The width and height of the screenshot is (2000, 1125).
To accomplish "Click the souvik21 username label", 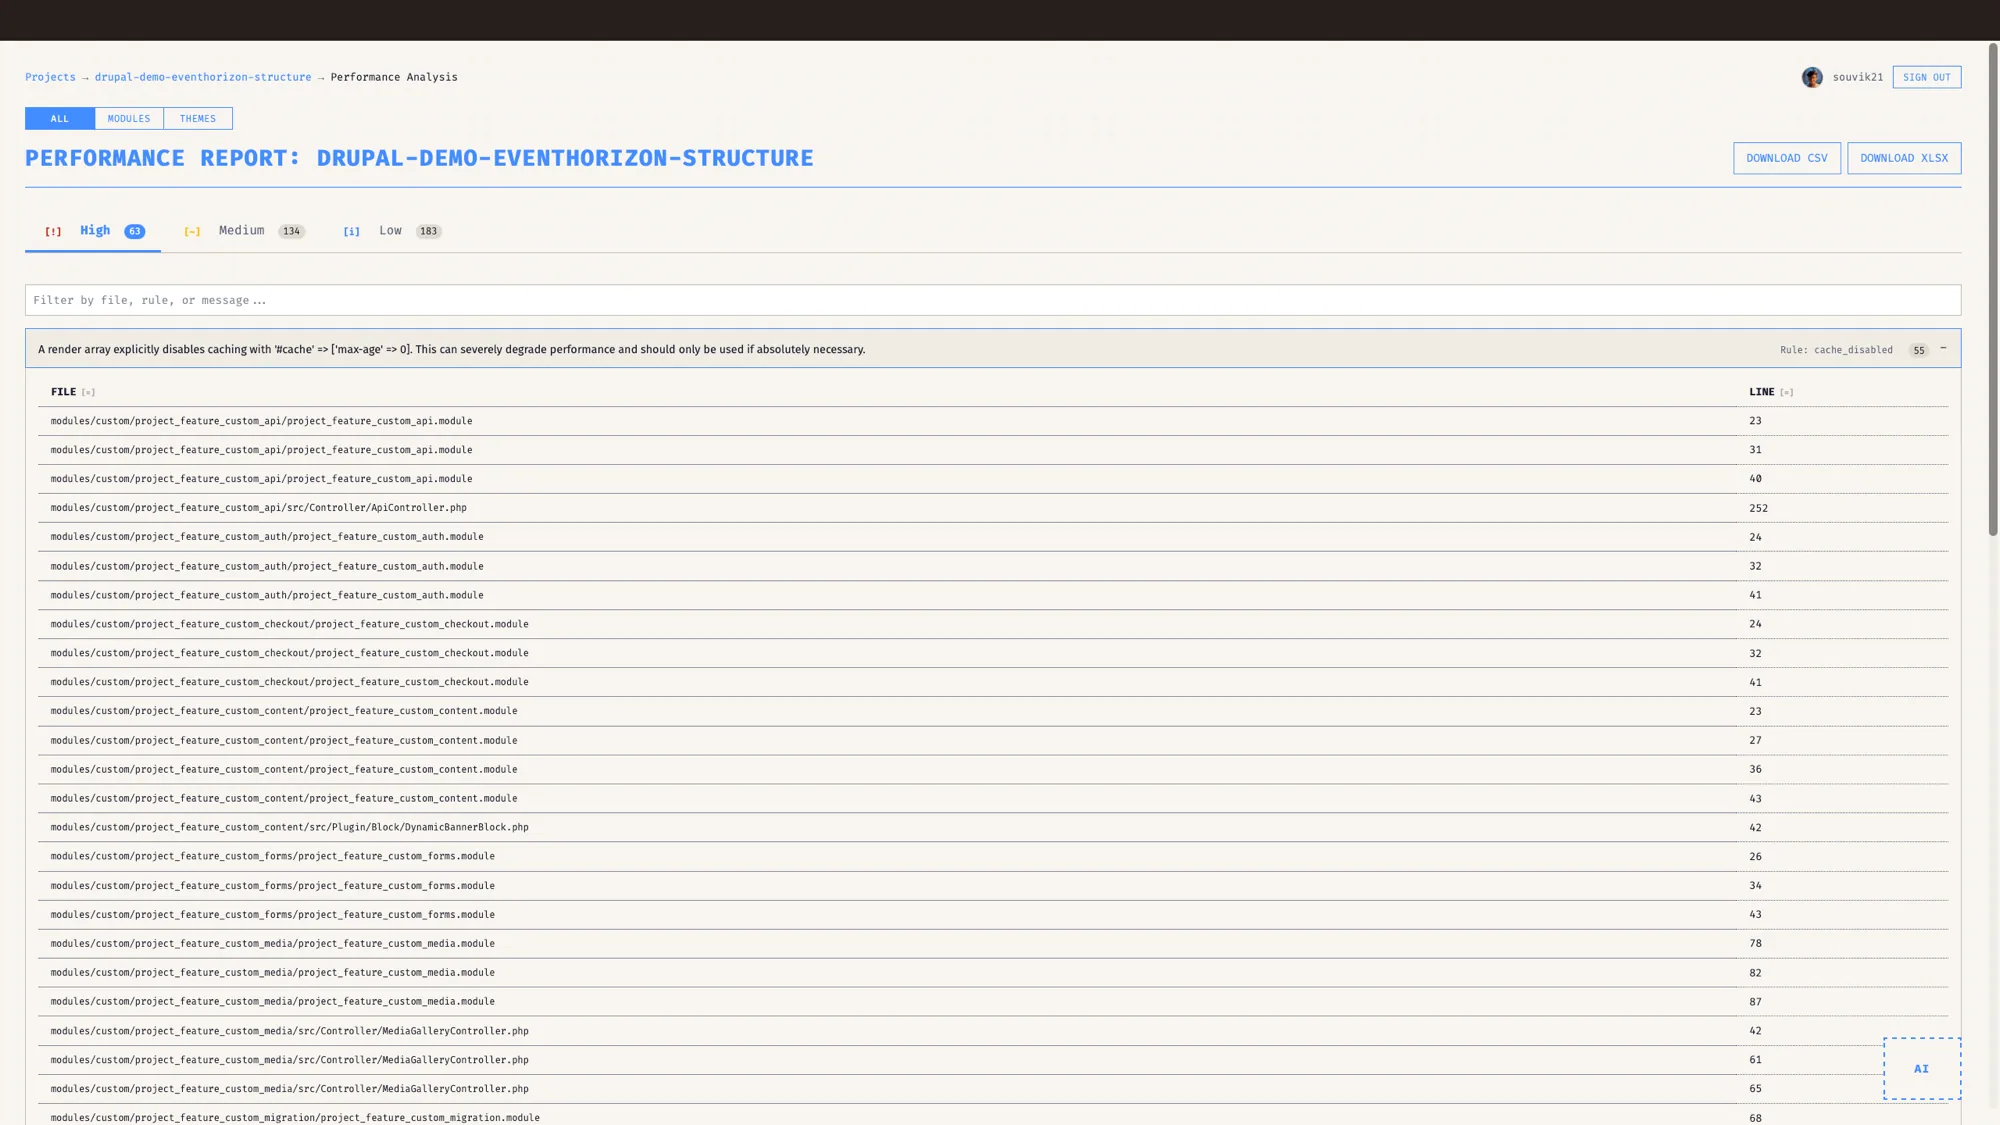I will pyautogui.click(x=1857, y=77).
